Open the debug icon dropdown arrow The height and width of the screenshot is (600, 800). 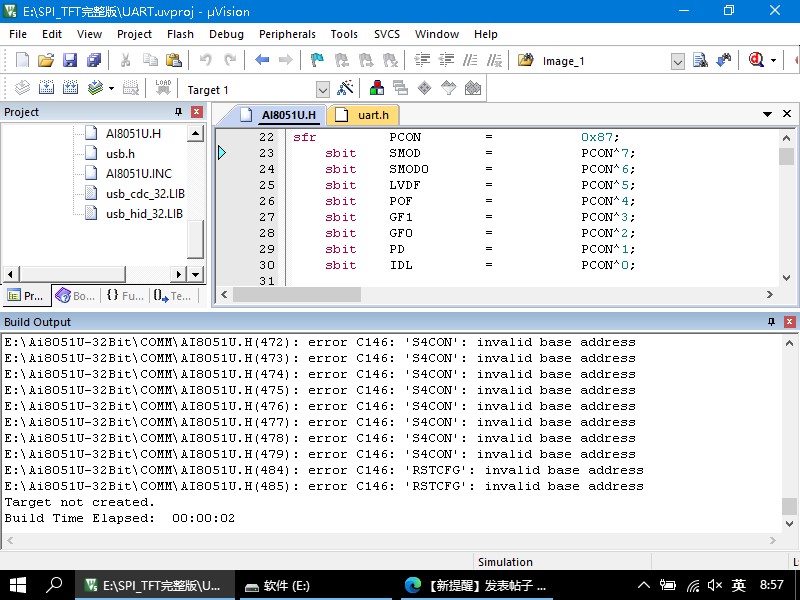pos(773,60)
